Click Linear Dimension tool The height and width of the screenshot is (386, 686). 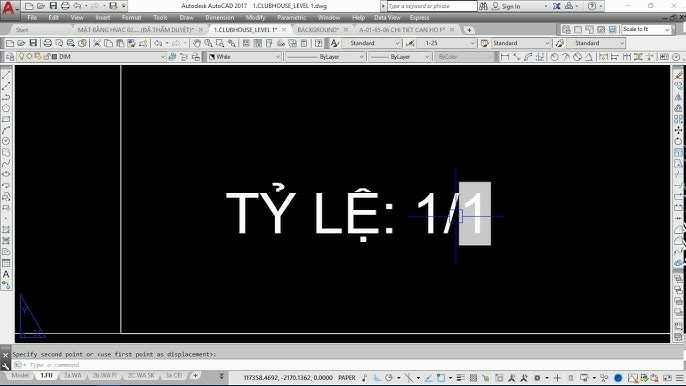pyautogui.click(x=505, y=57)
